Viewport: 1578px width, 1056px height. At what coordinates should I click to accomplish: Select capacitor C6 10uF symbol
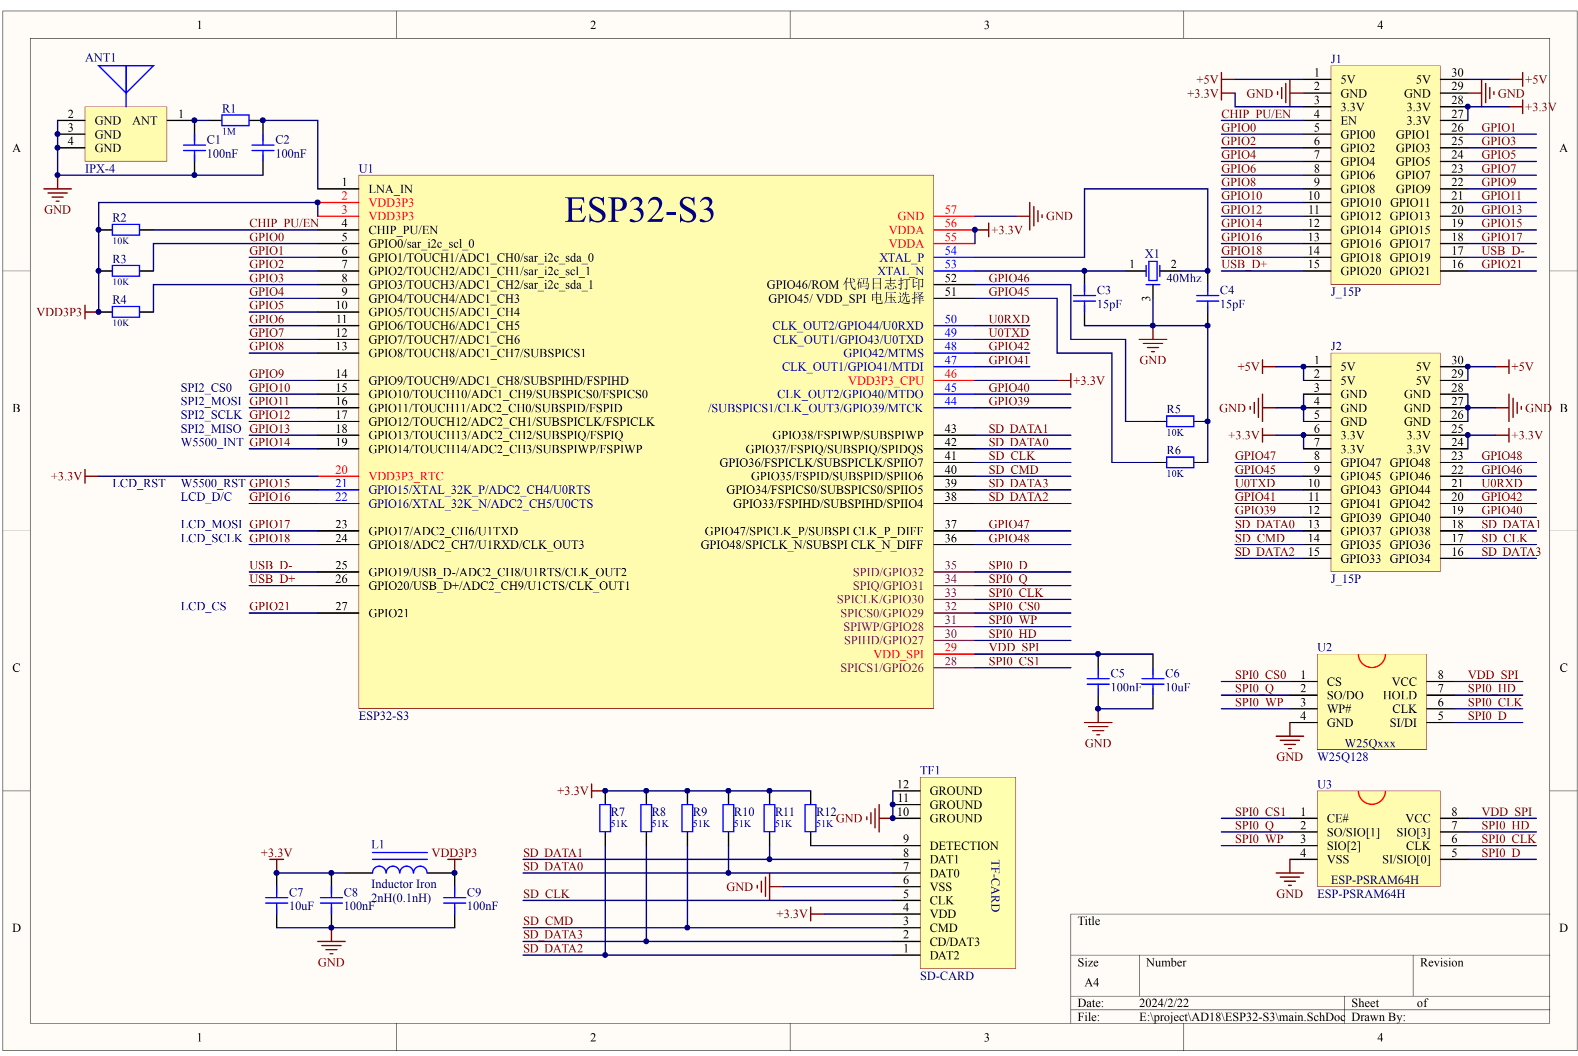point(1153,682)
